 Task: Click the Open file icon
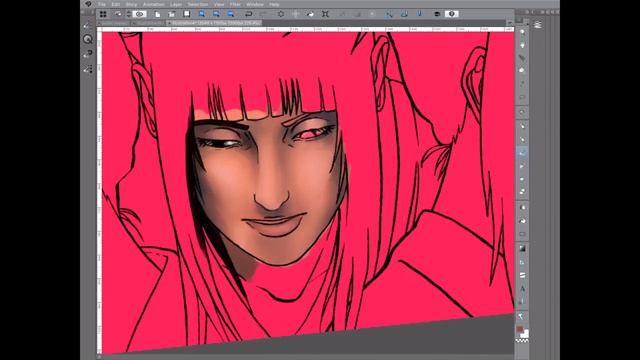(x=172, y=14)
